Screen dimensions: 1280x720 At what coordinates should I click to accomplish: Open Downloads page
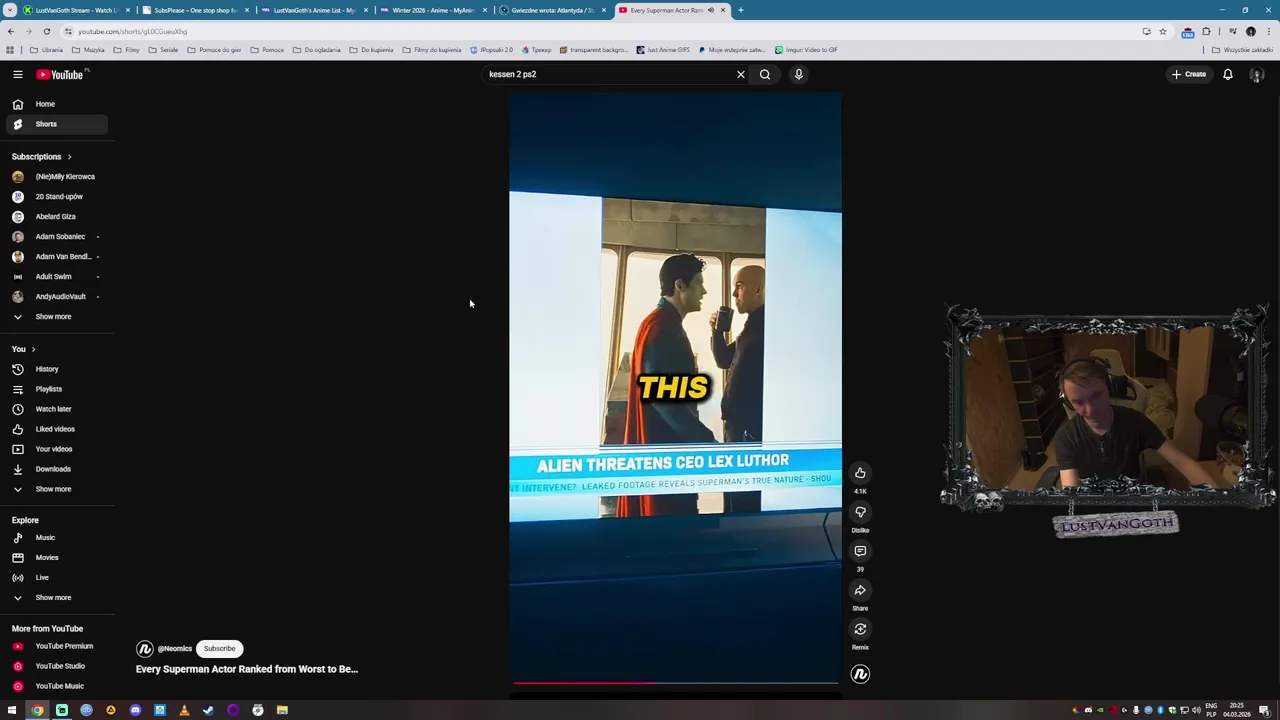(x=55, y=469)
